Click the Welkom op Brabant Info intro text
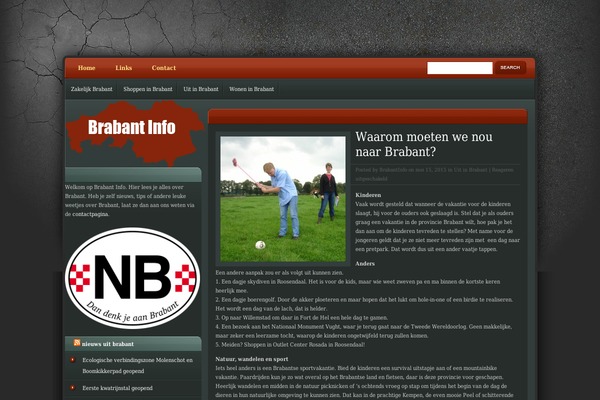 tap(130, 201)
